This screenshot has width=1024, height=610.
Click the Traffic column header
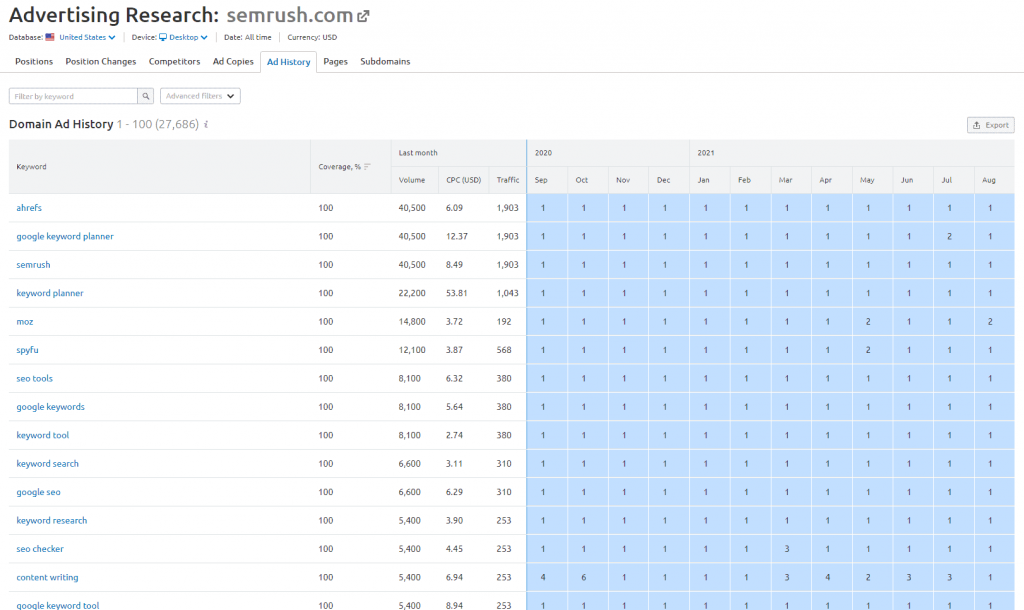tap(507, 180)
